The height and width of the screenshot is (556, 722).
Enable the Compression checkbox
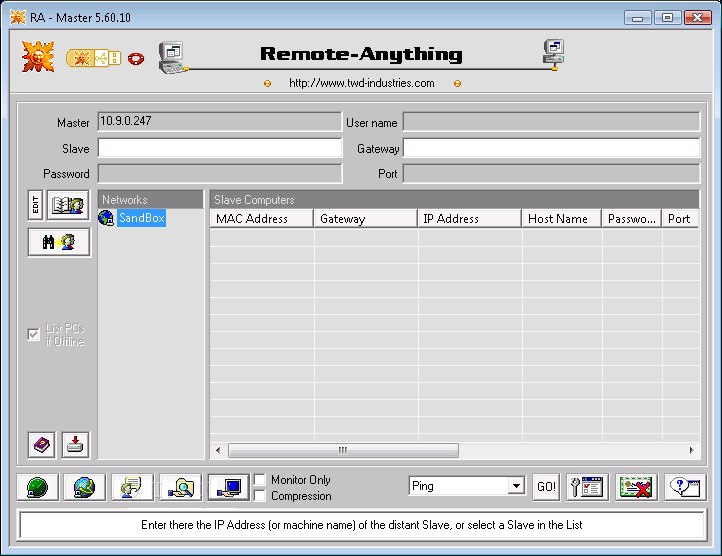(x=260, y=496)
